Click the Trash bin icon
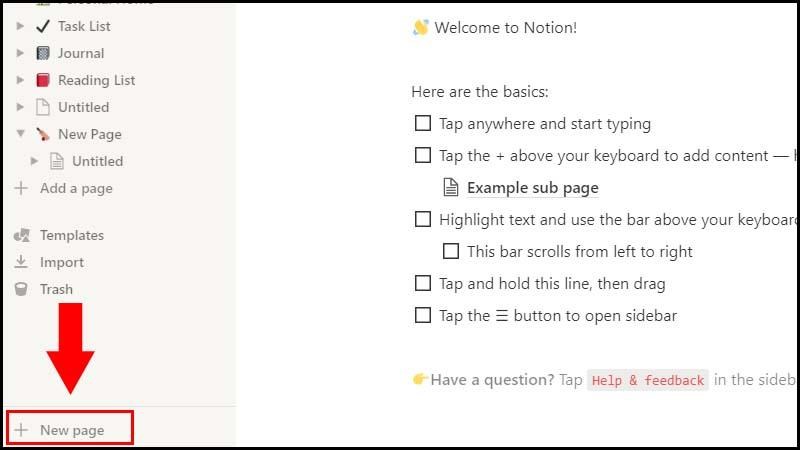Screen dimensions: 800x450 click(21, 289)
